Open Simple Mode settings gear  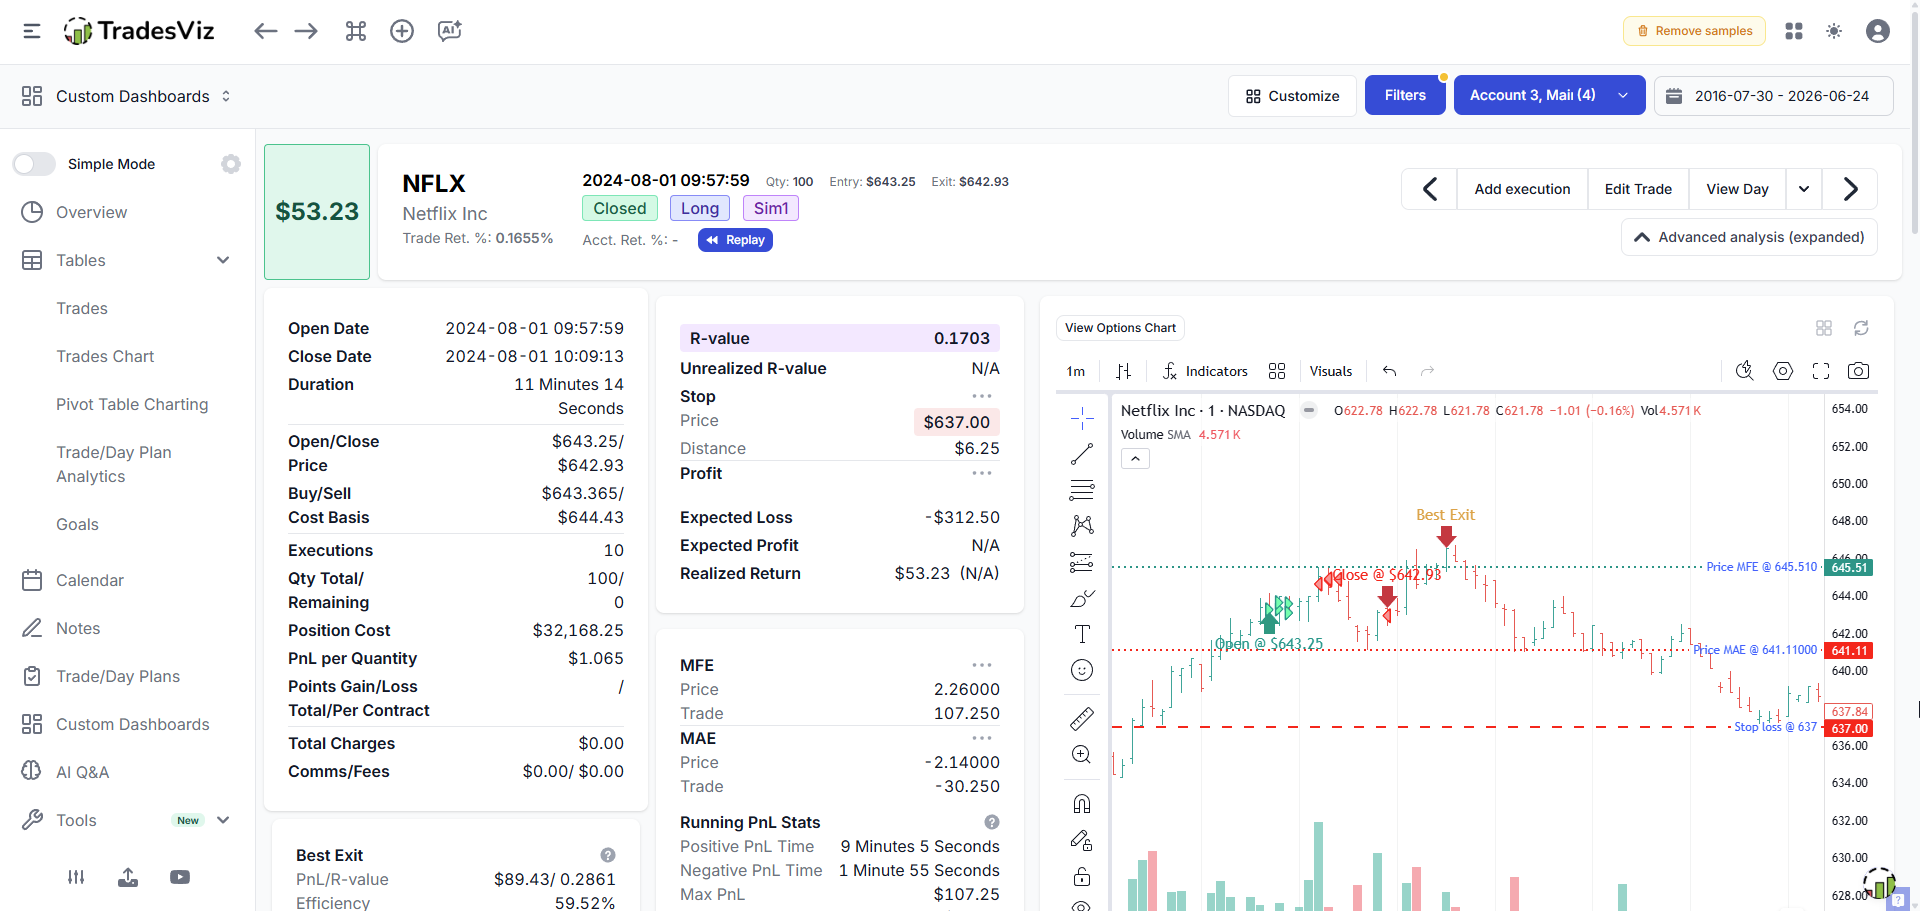231,164
